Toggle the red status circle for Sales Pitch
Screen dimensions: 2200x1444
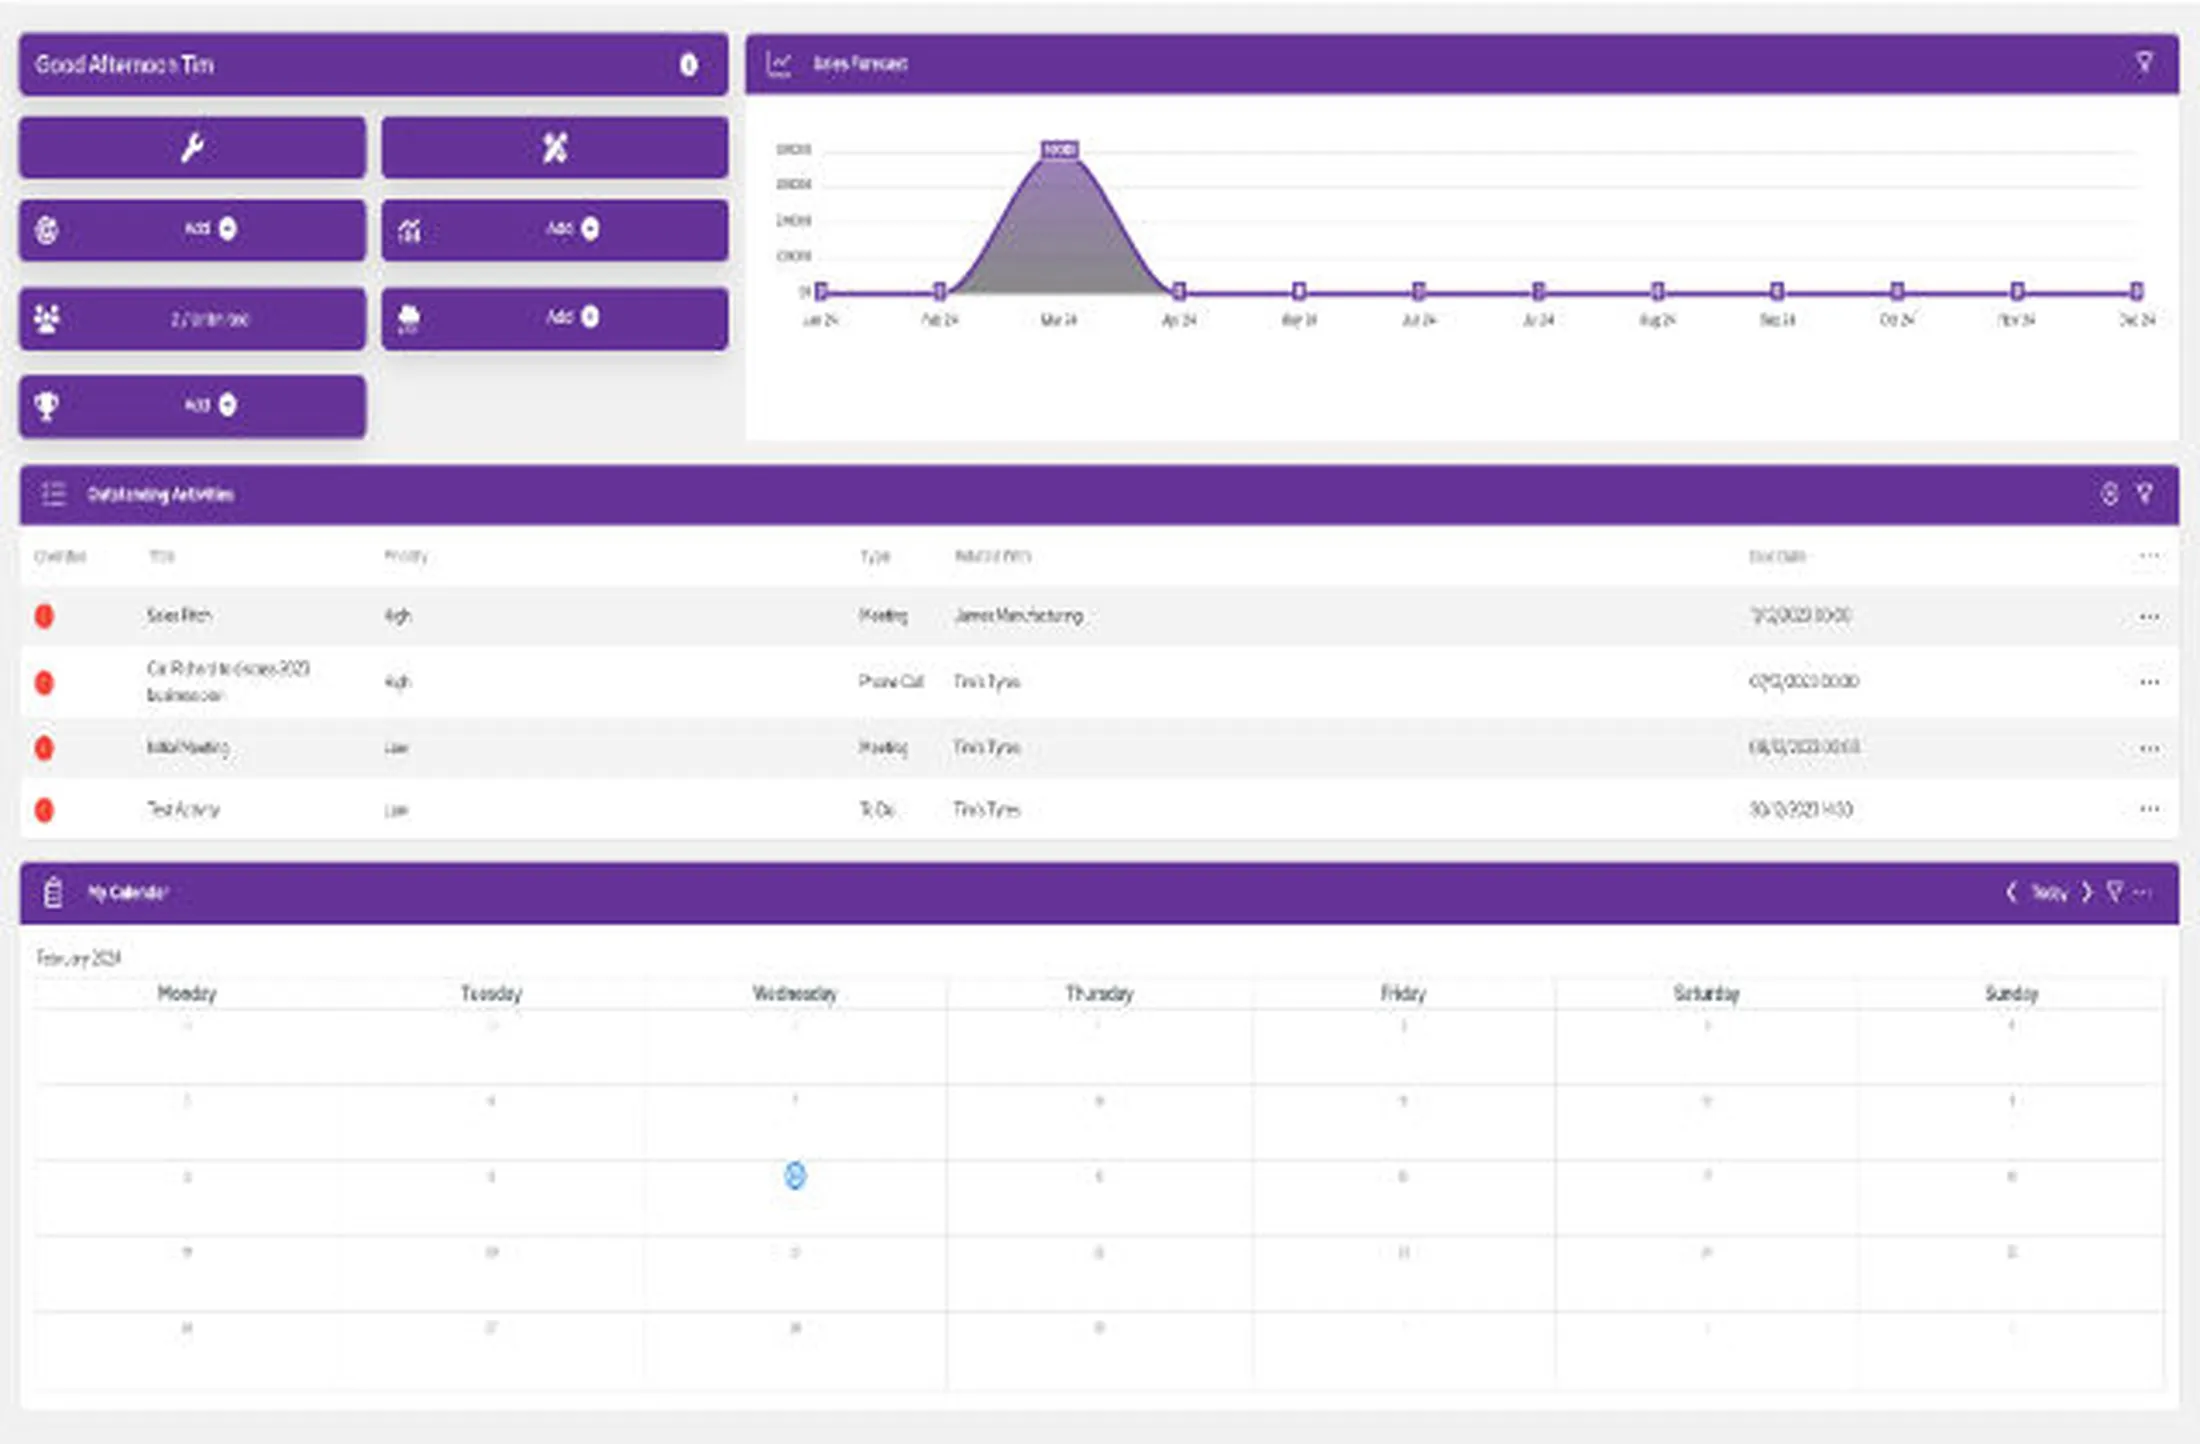(44, 616)
